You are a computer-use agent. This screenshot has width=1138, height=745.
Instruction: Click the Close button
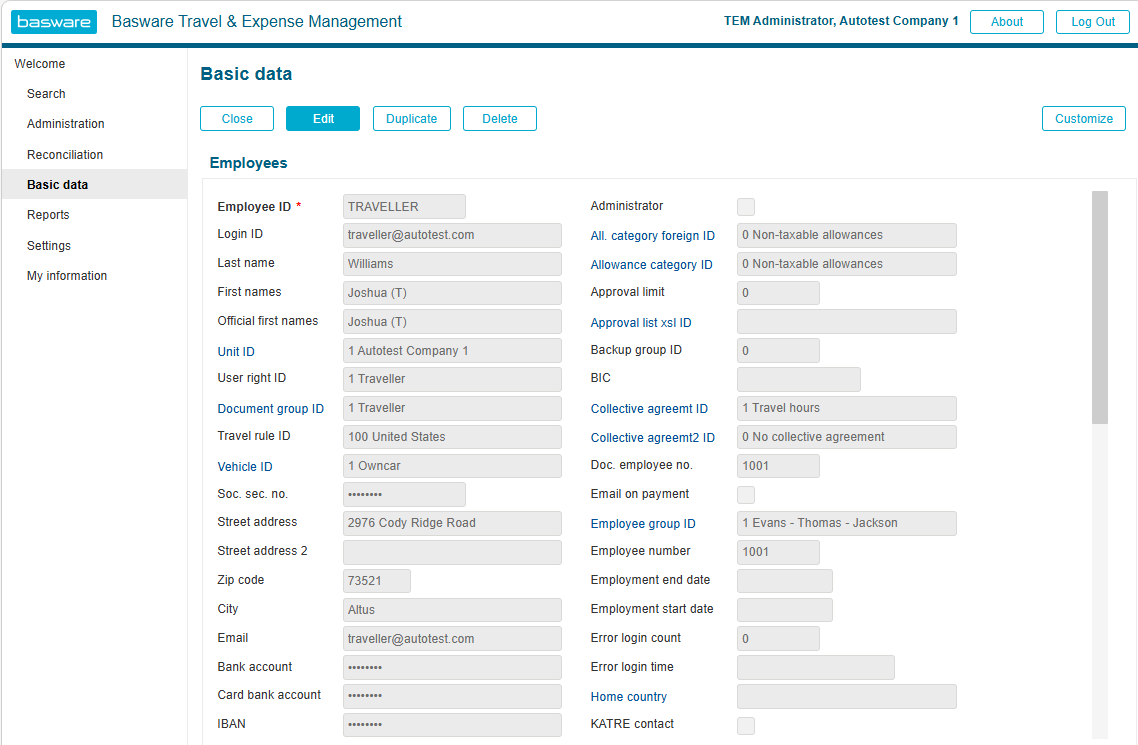coord(237,119)
